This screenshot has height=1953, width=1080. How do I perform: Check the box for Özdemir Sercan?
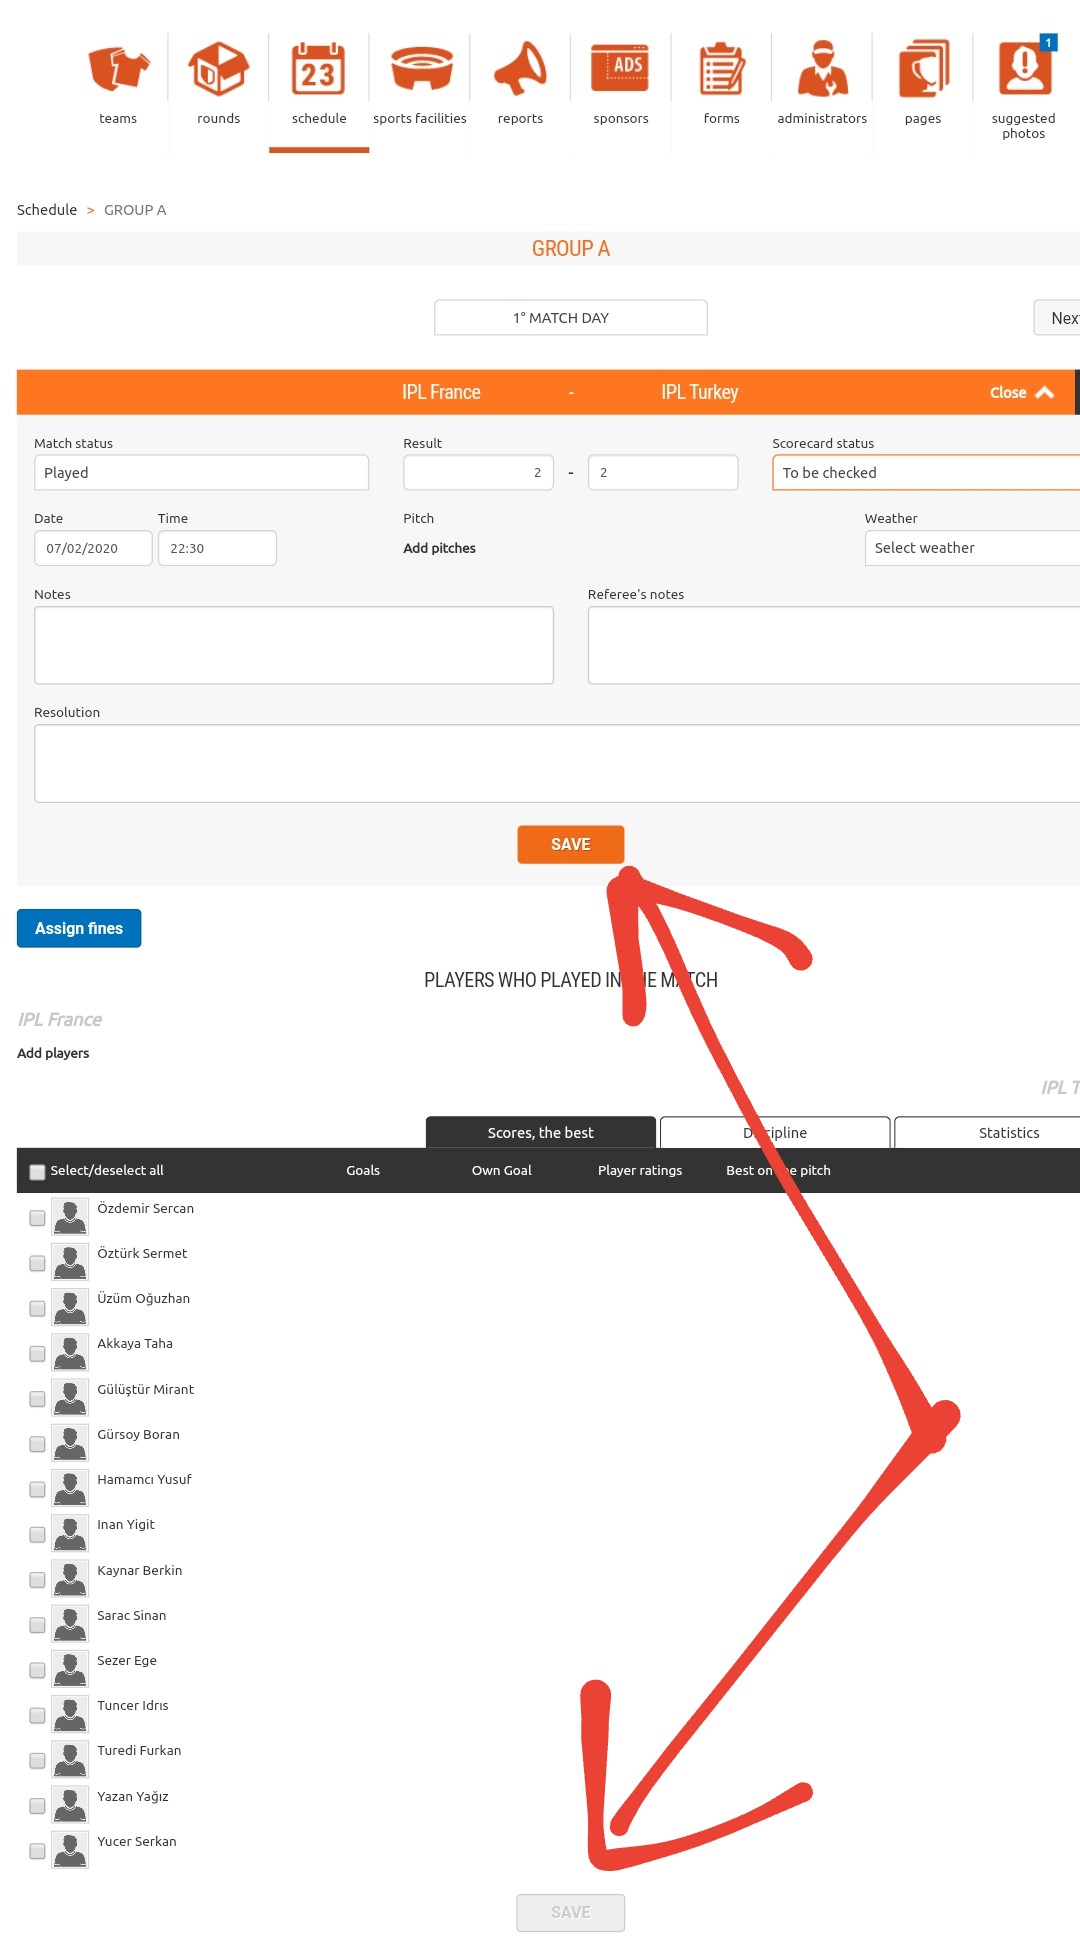pos(37,1218)
